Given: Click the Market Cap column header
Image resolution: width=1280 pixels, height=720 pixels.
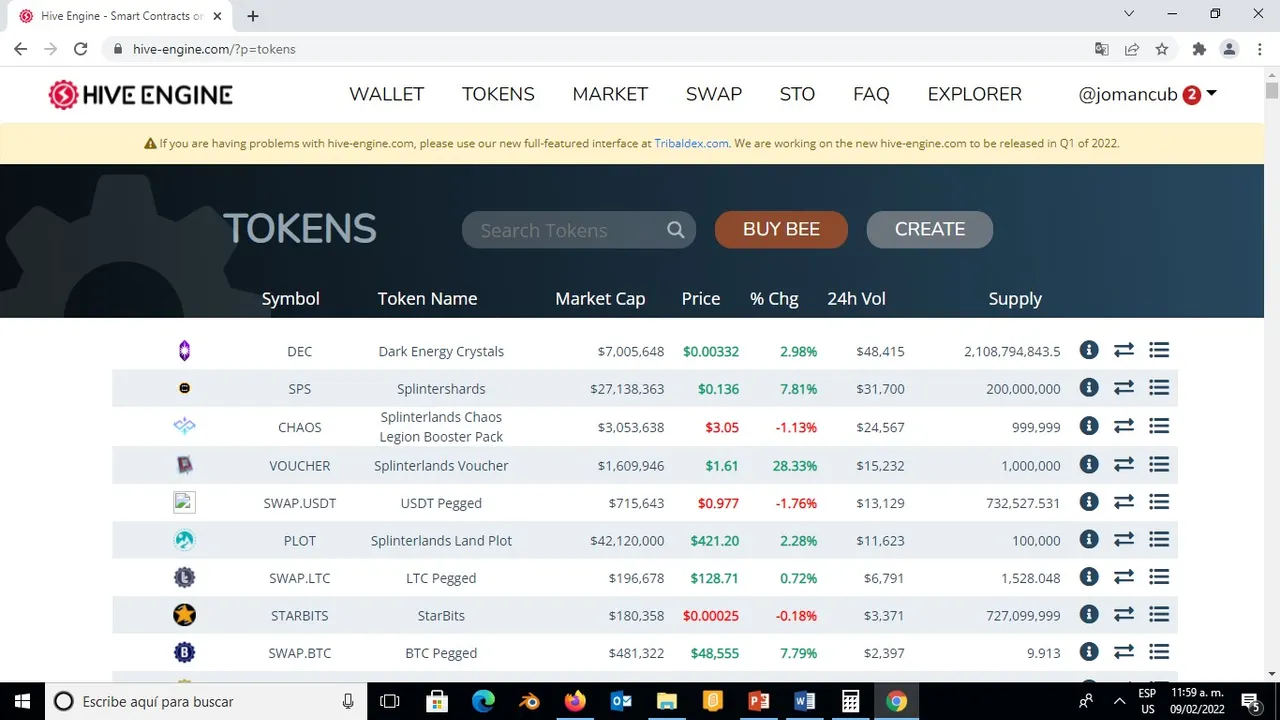Looking at the screenshot, I should click(x=600, y=298).
